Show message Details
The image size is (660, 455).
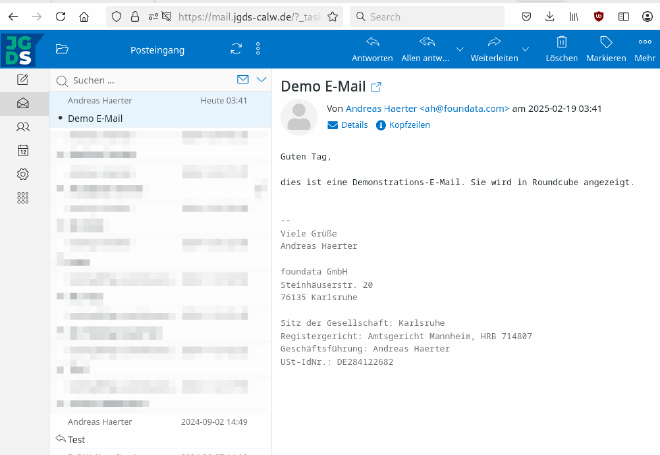pos(347,125)
